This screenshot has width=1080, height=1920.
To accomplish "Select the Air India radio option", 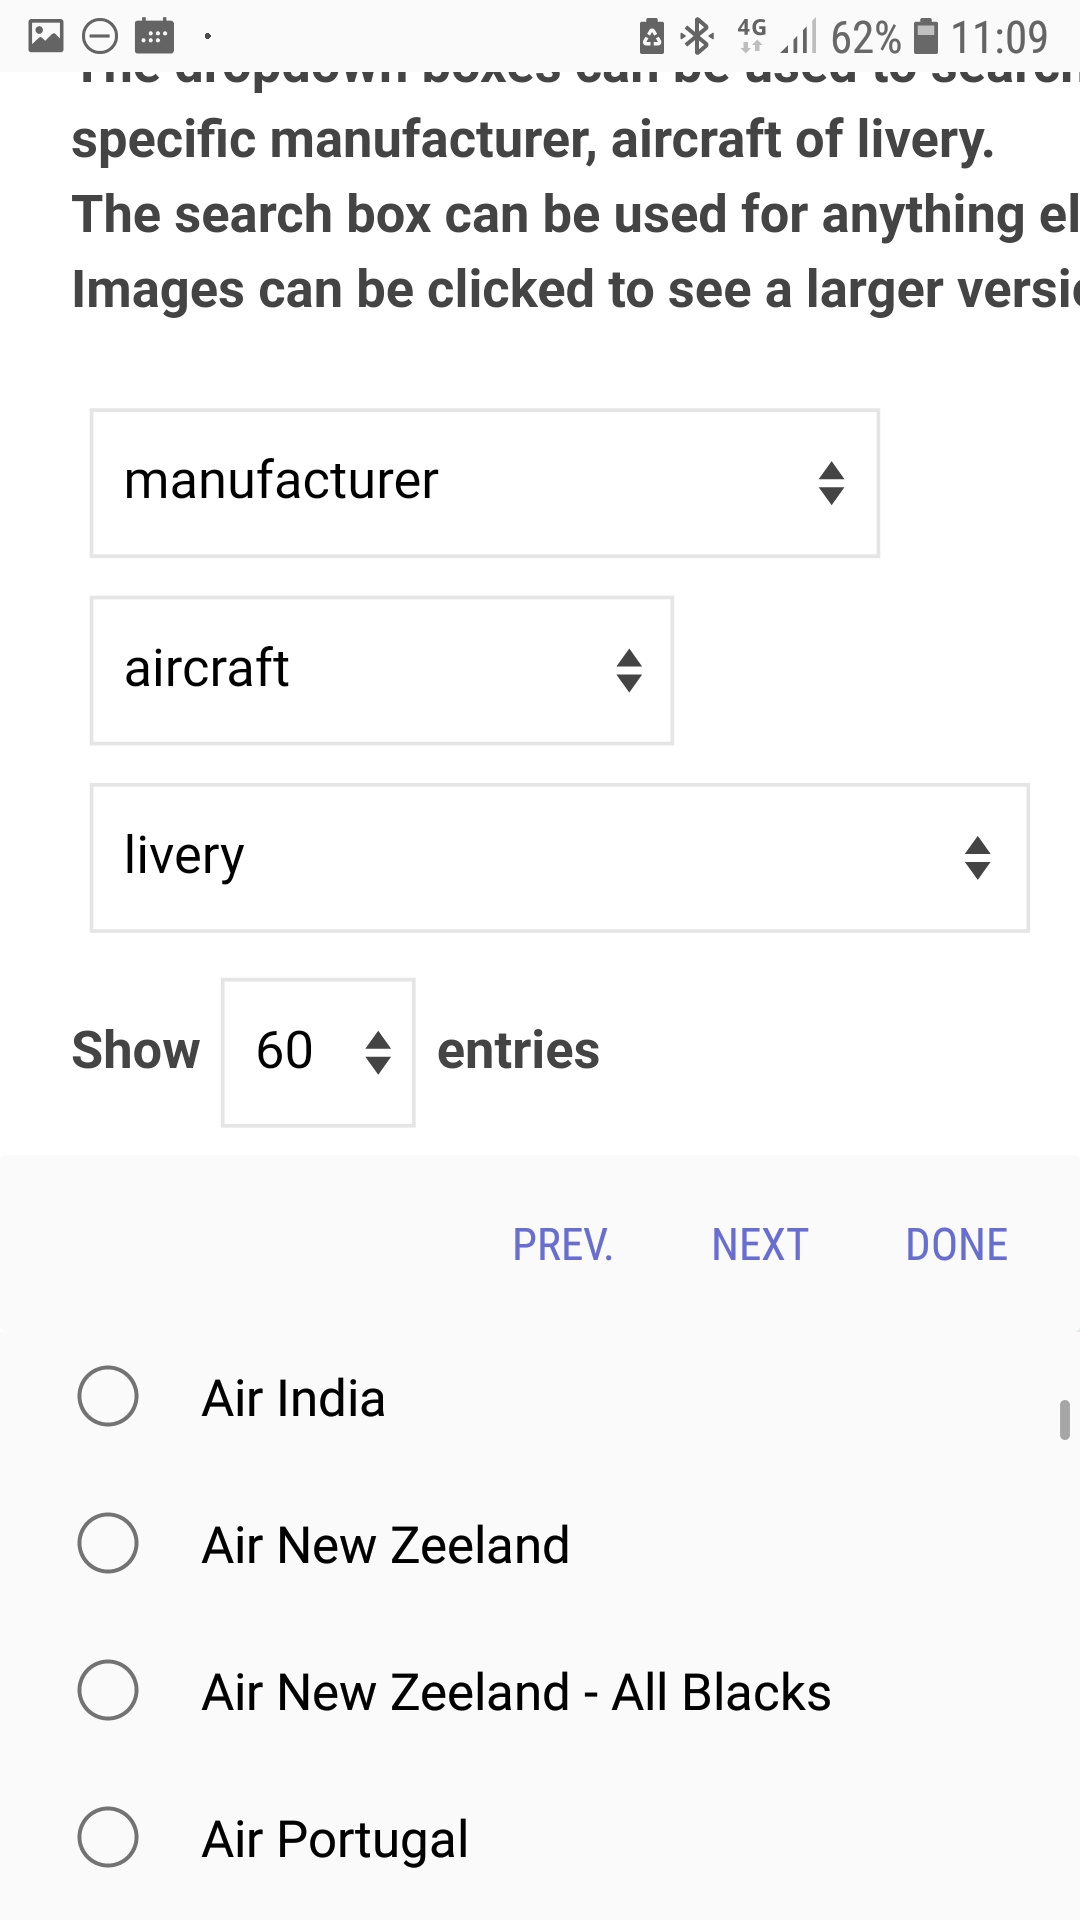I will pos(108,1396).
